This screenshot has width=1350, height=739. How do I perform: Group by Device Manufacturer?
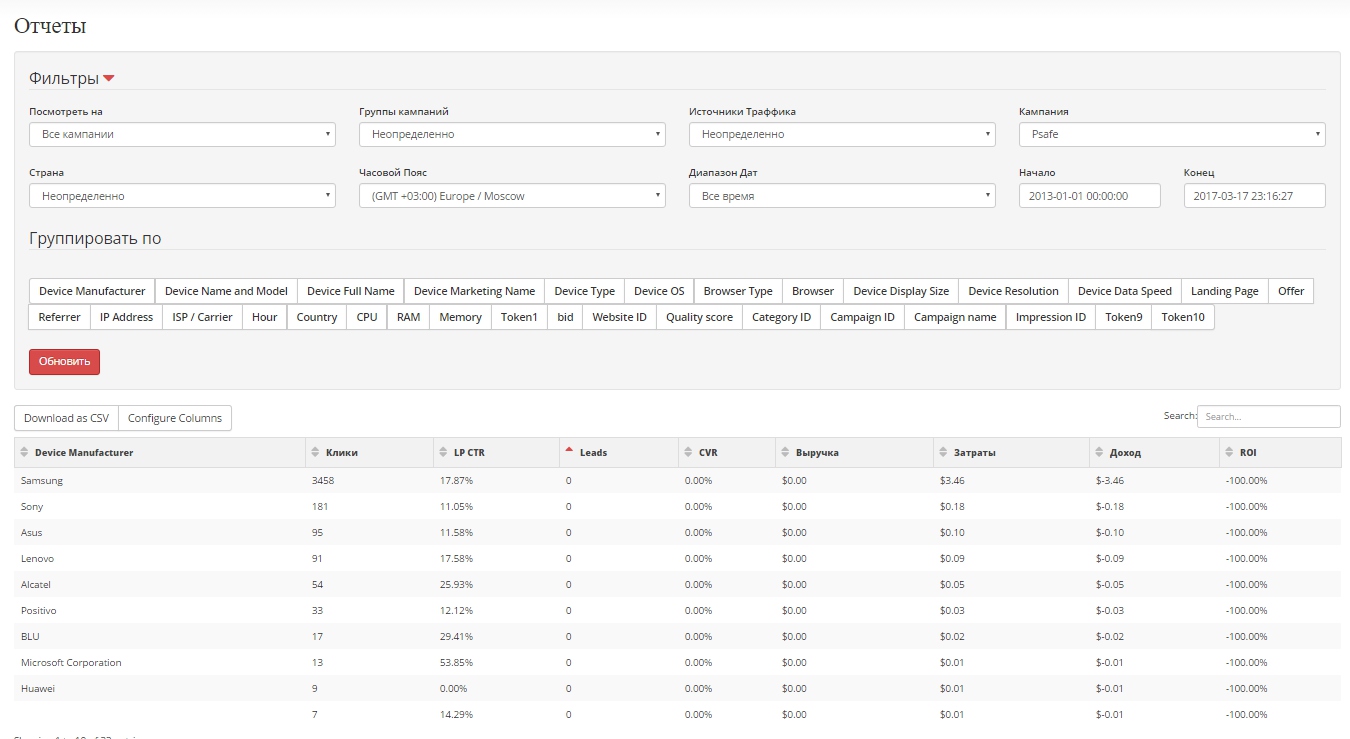[x=92, y=291]
